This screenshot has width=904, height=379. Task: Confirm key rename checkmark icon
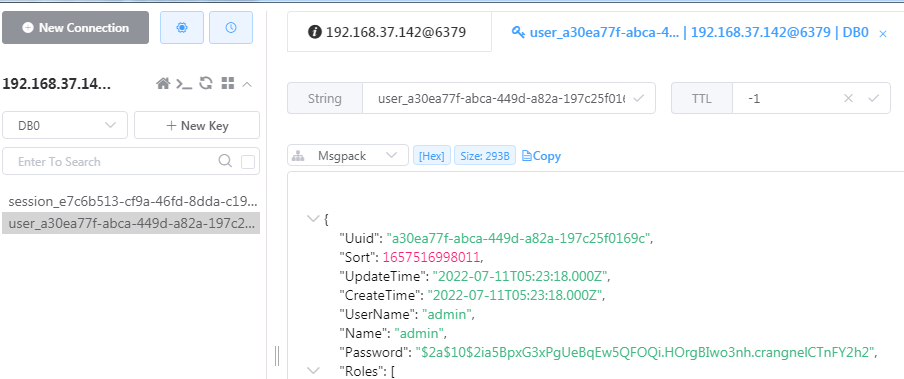tap(639, 99)
